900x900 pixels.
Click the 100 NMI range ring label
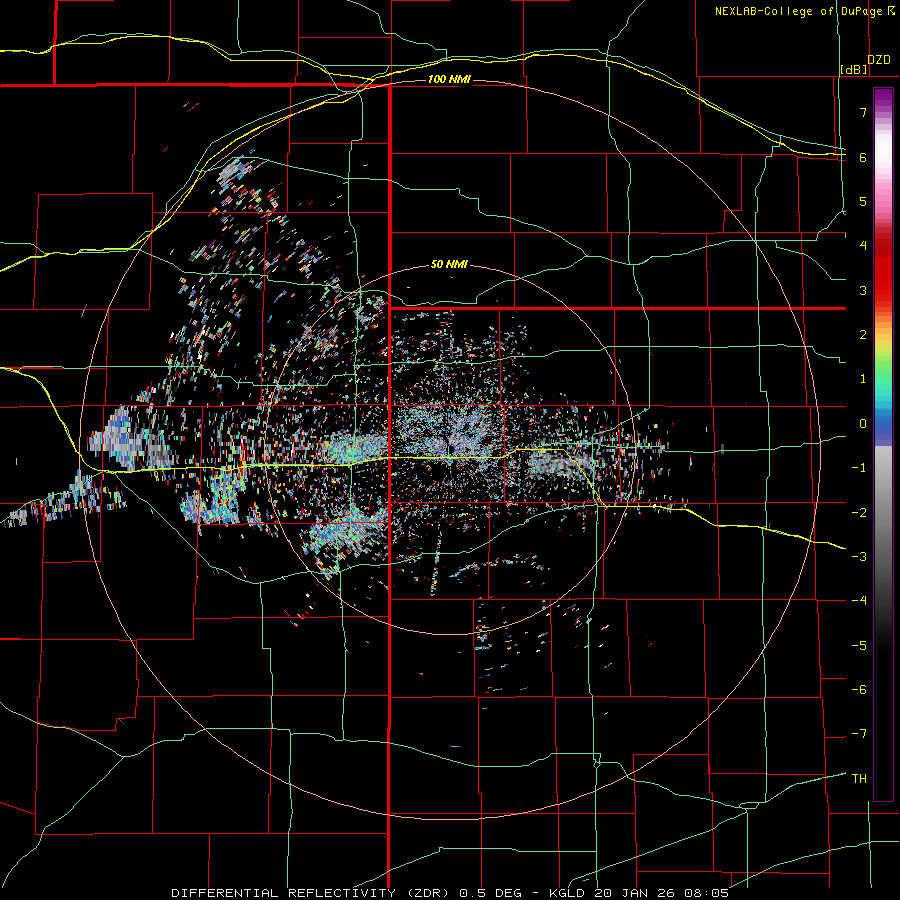click(449, 79)
